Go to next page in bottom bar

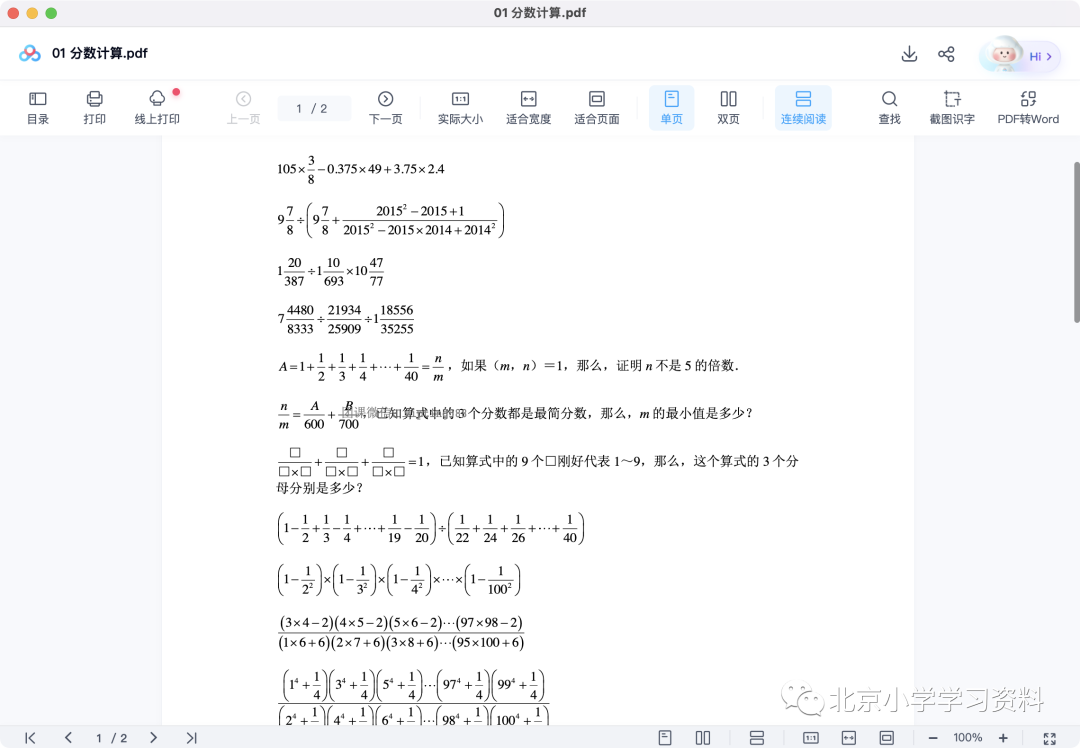click(154, 738)
